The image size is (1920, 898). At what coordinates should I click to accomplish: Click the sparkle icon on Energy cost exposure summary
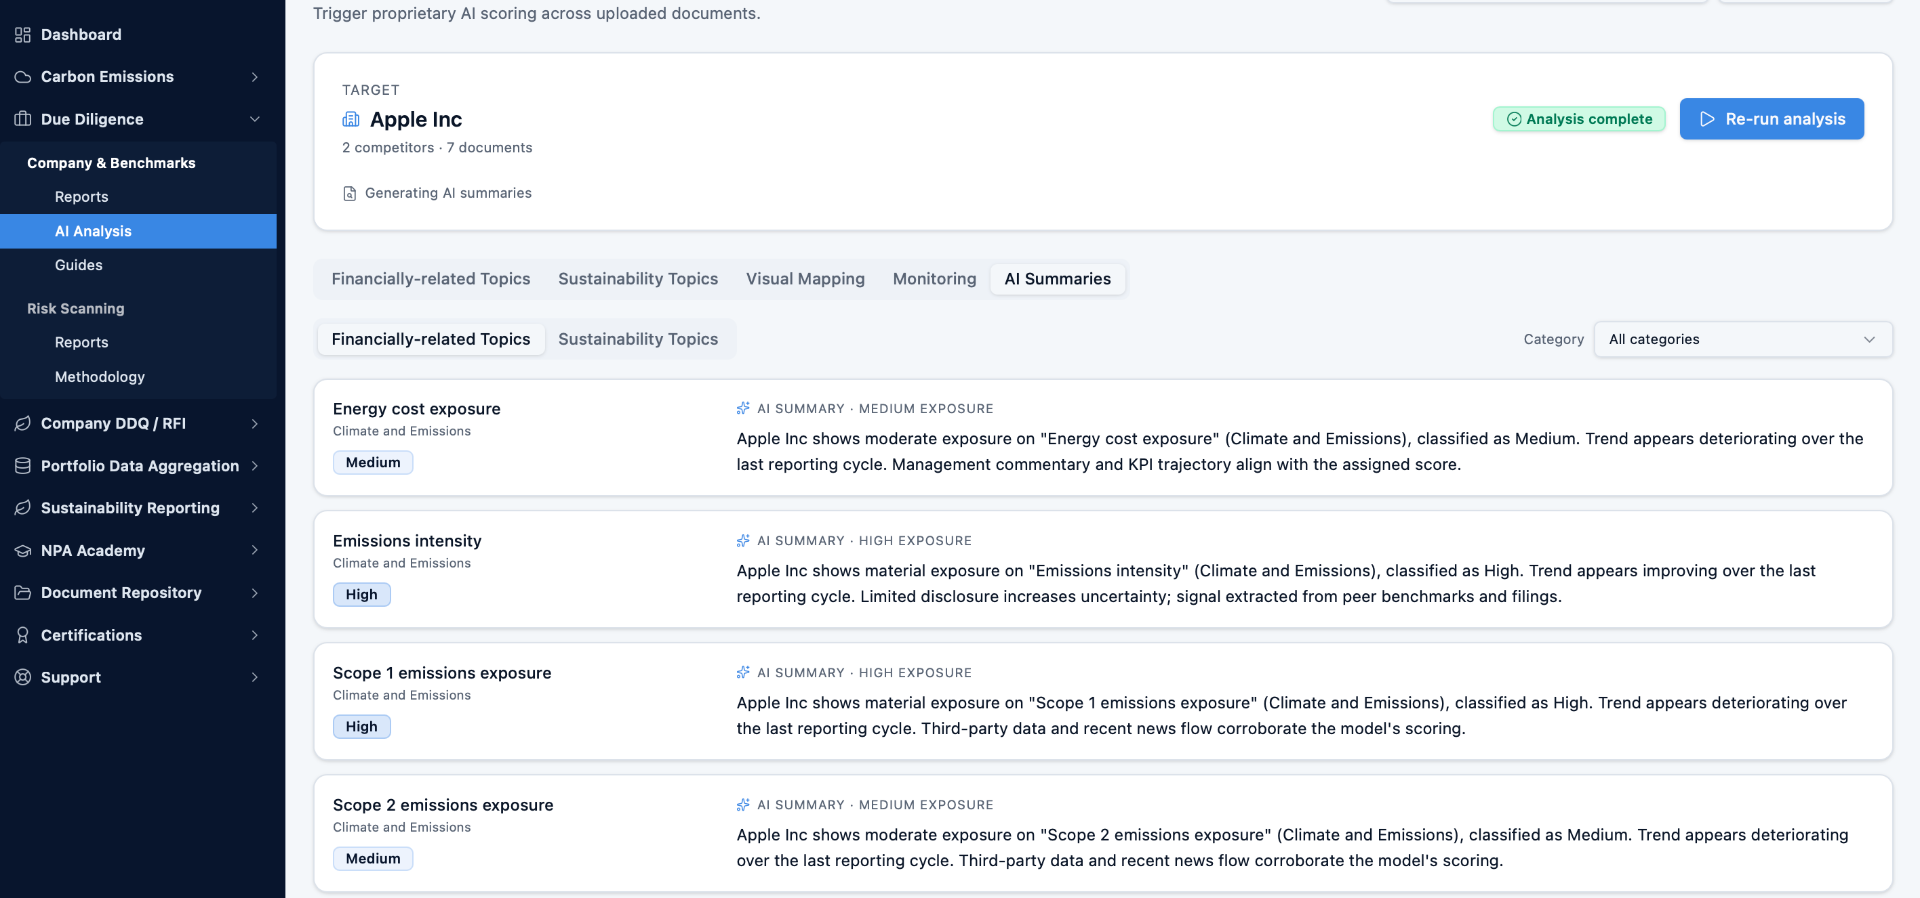(x=743, y=408)
